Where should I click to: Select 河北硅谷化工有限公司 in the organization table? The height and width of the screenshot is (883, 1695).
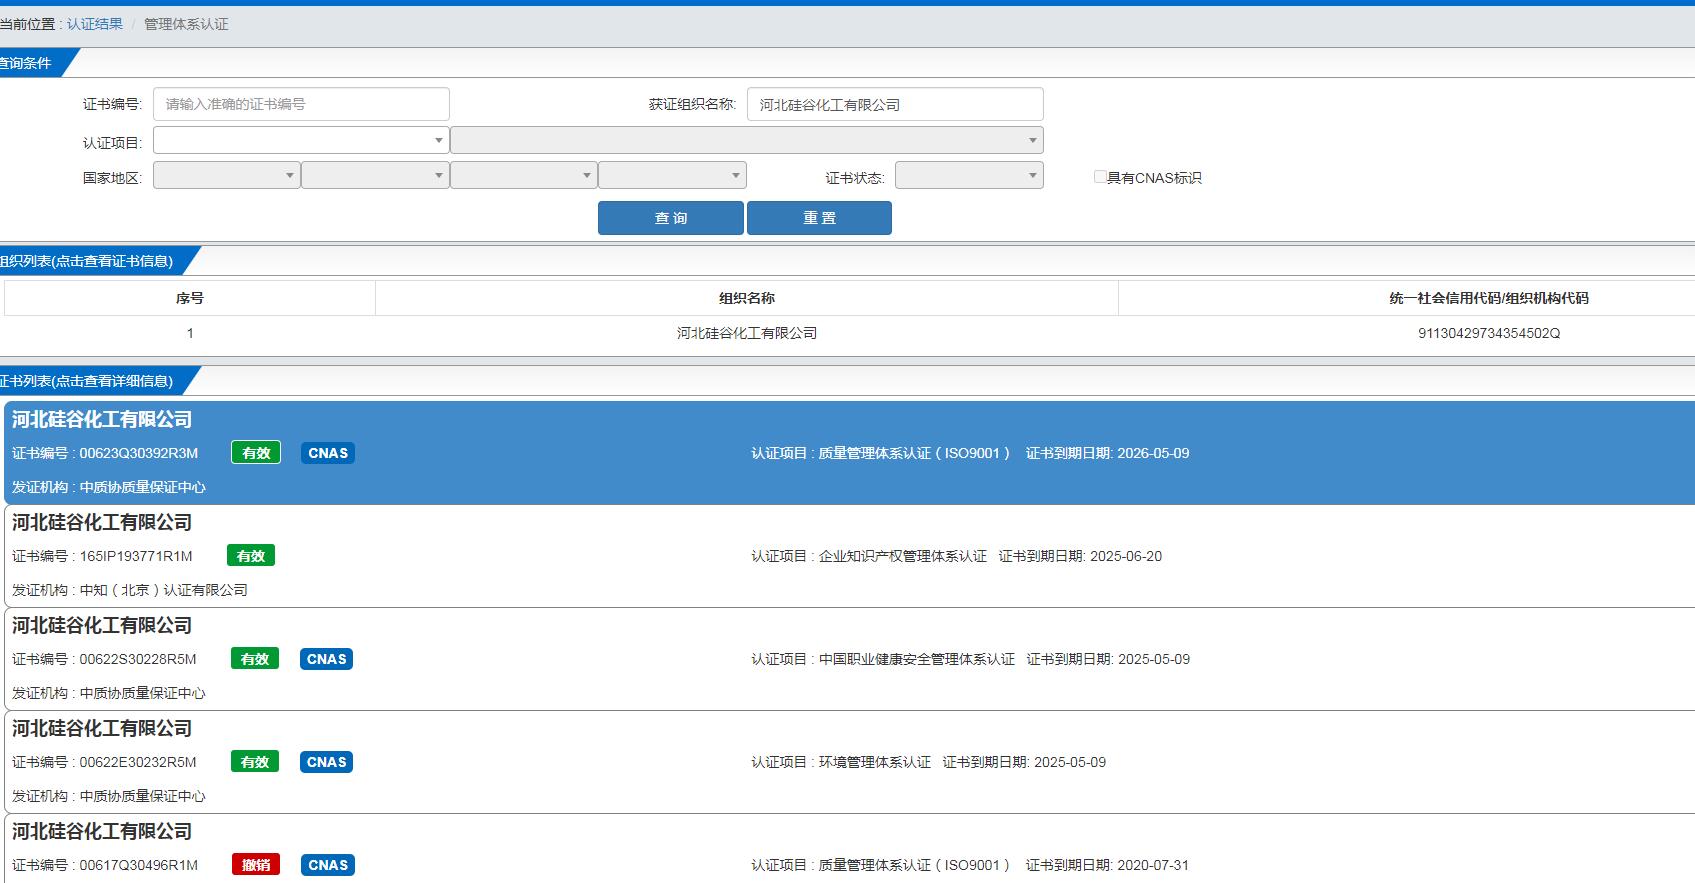tap(747, 333)
